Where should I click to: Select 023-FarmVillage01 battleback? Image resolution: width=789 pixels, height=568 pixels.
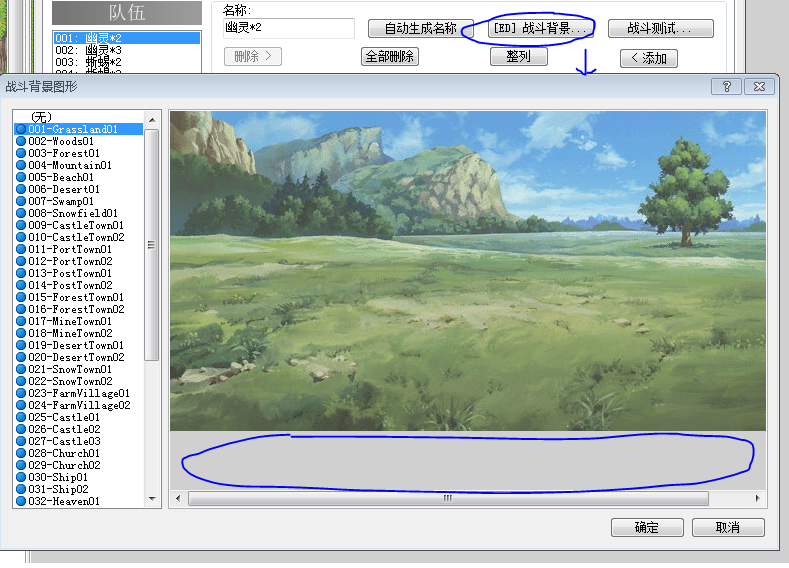coord(78,393)
